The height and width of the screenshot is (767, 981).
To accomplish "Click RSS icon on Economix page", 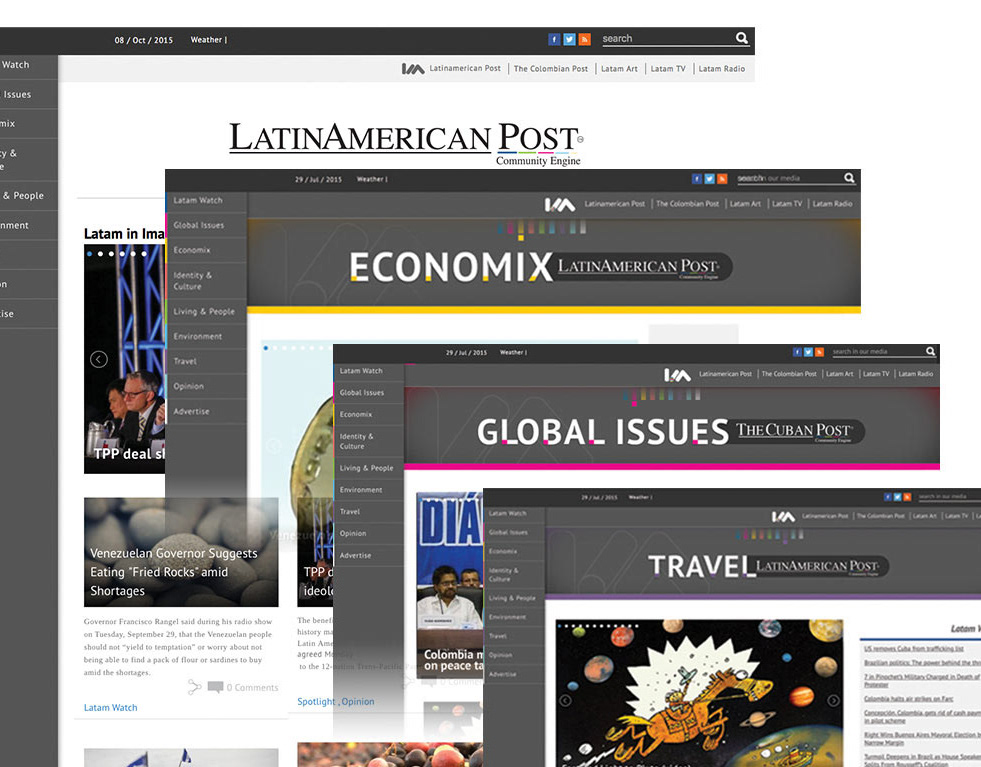I will [722, 179].
